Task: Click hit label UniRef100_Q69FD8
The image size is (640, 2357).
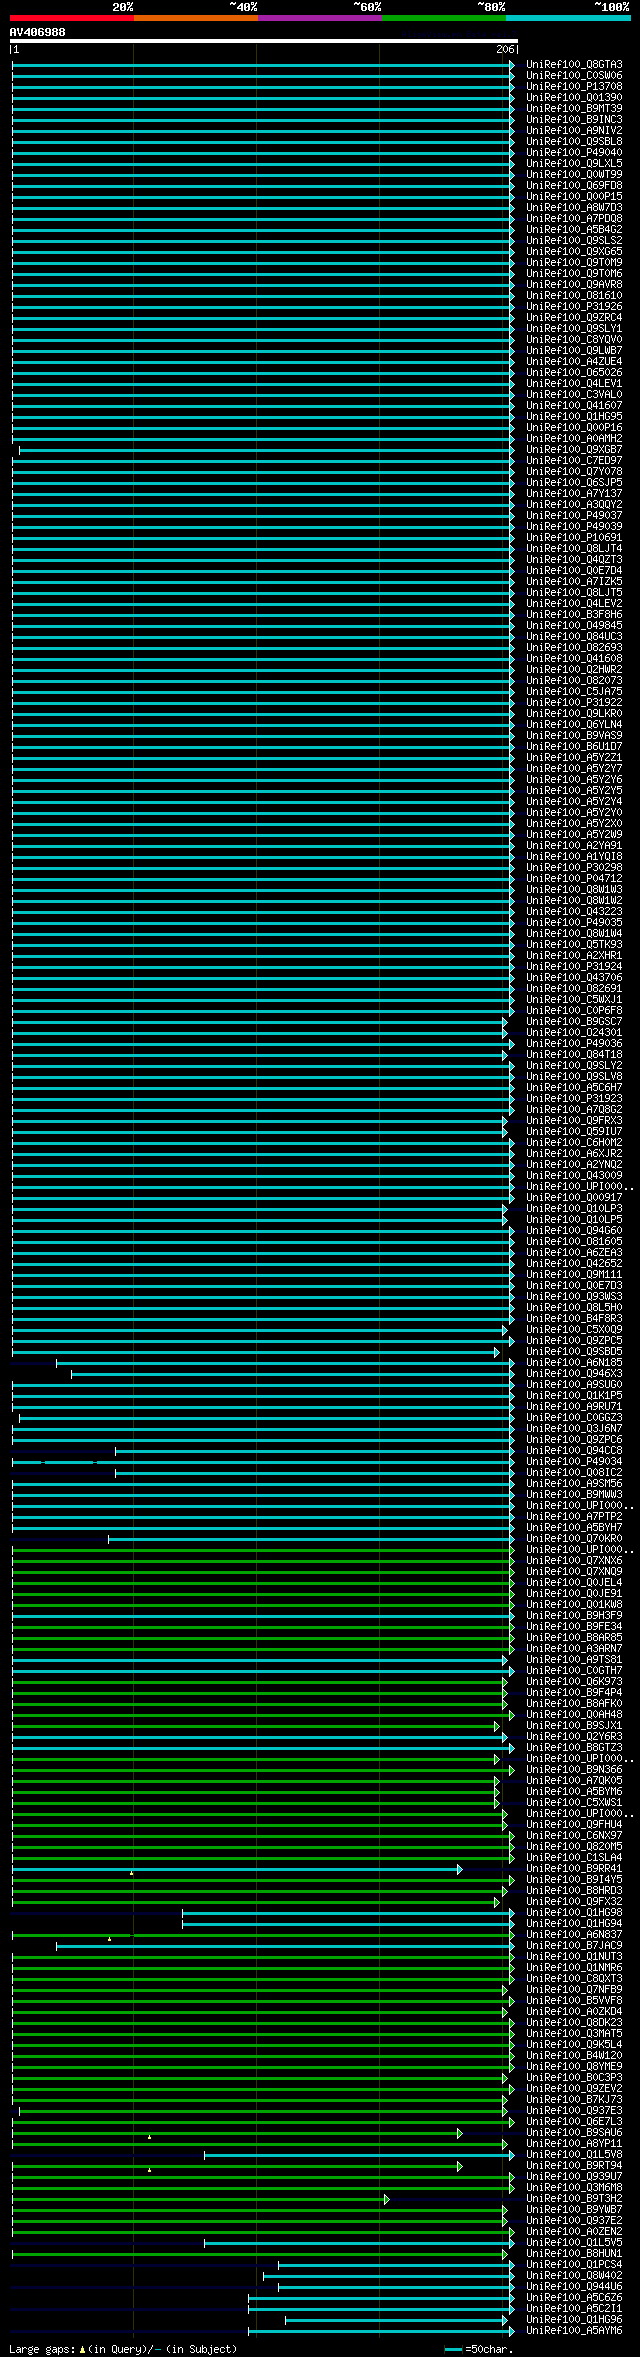Action: tap(574, 186)
